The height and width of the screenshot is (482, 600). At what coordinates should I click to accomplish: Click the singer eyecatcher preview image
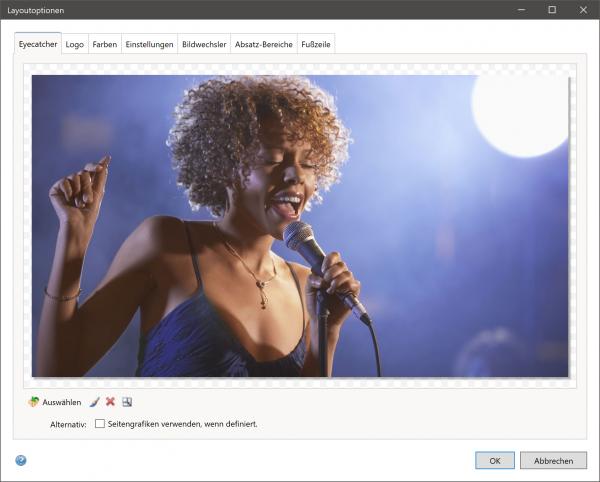[x=300, y=225]
